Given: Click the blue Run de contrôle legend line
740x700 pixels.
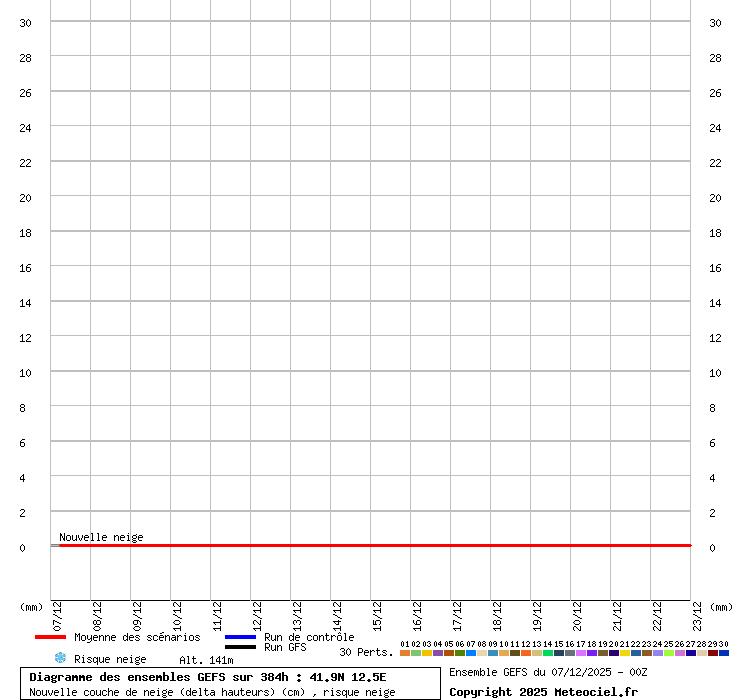Looking at the screenshot, I should [240, 637].
